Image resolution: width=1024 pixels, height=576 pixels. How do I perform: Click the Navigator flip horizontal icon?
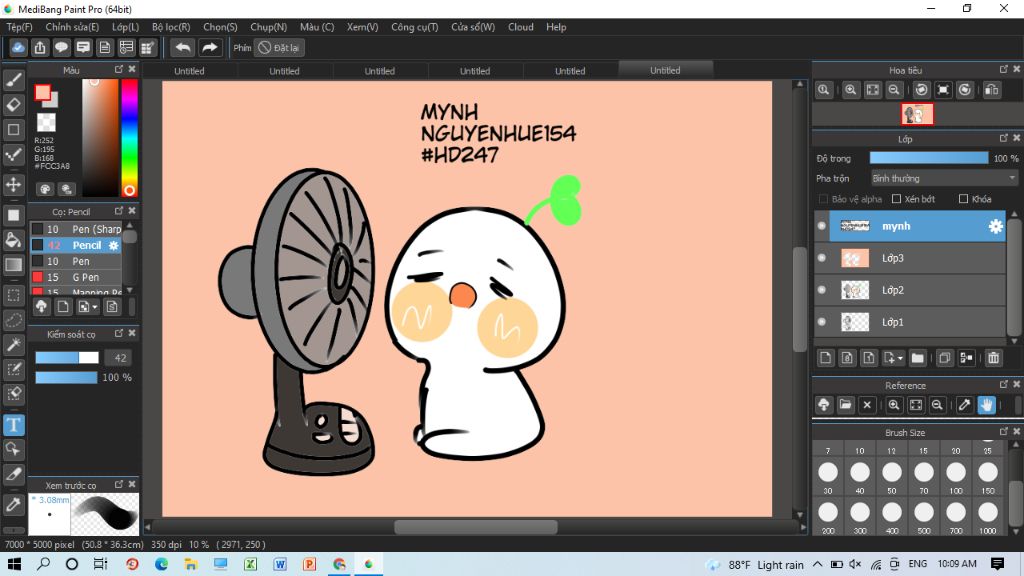point(991,90)
